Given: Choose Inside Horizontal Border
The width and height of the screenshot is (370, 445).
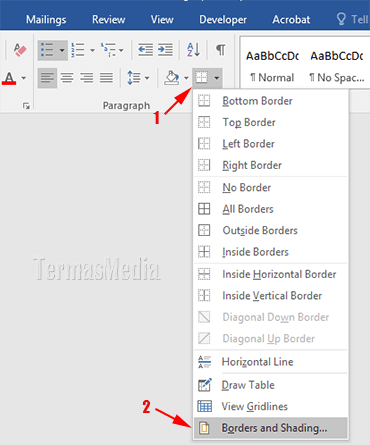Looking at the screenshot, I should point(271,274).
